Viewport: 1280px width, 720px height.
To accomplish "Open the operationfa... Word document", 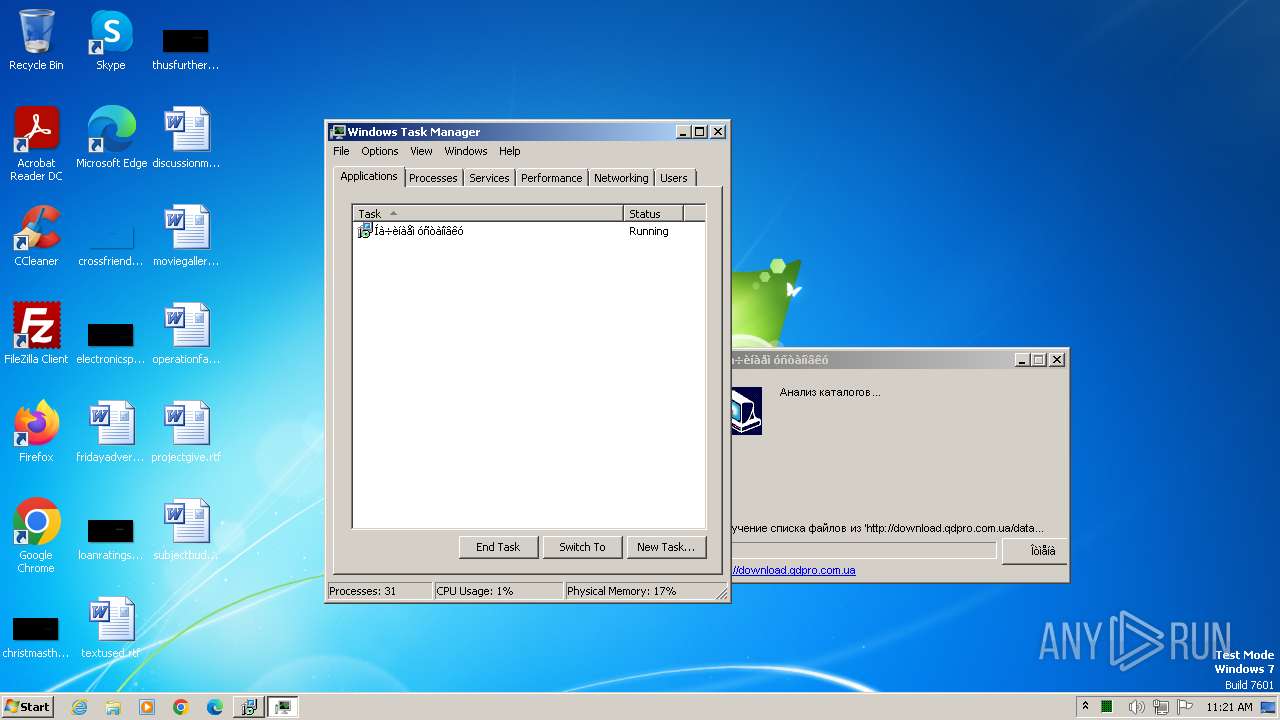I will tap(186, 334).
